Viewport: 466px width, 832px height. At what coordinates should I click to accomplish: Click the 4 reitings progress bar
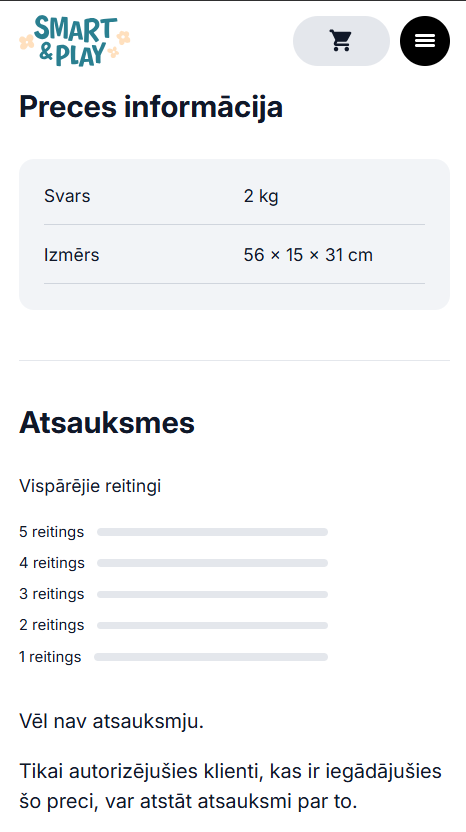pos(212,563)
